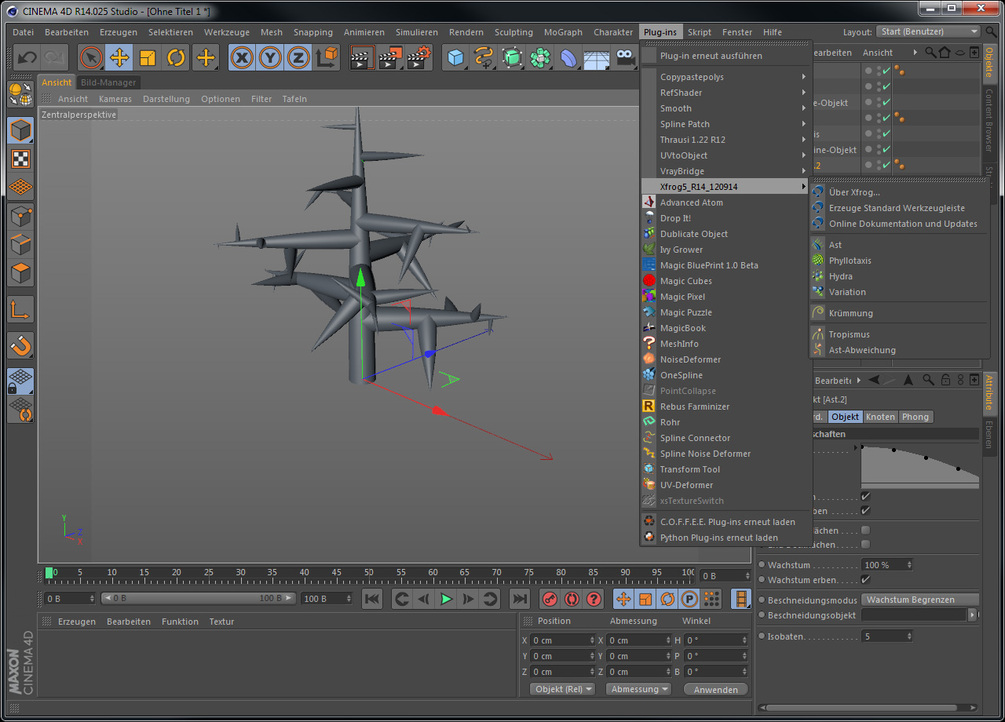The image size is (1005, 722).
Task: Open the Objekt (Rel) dropdown
Action: (563, 689)
